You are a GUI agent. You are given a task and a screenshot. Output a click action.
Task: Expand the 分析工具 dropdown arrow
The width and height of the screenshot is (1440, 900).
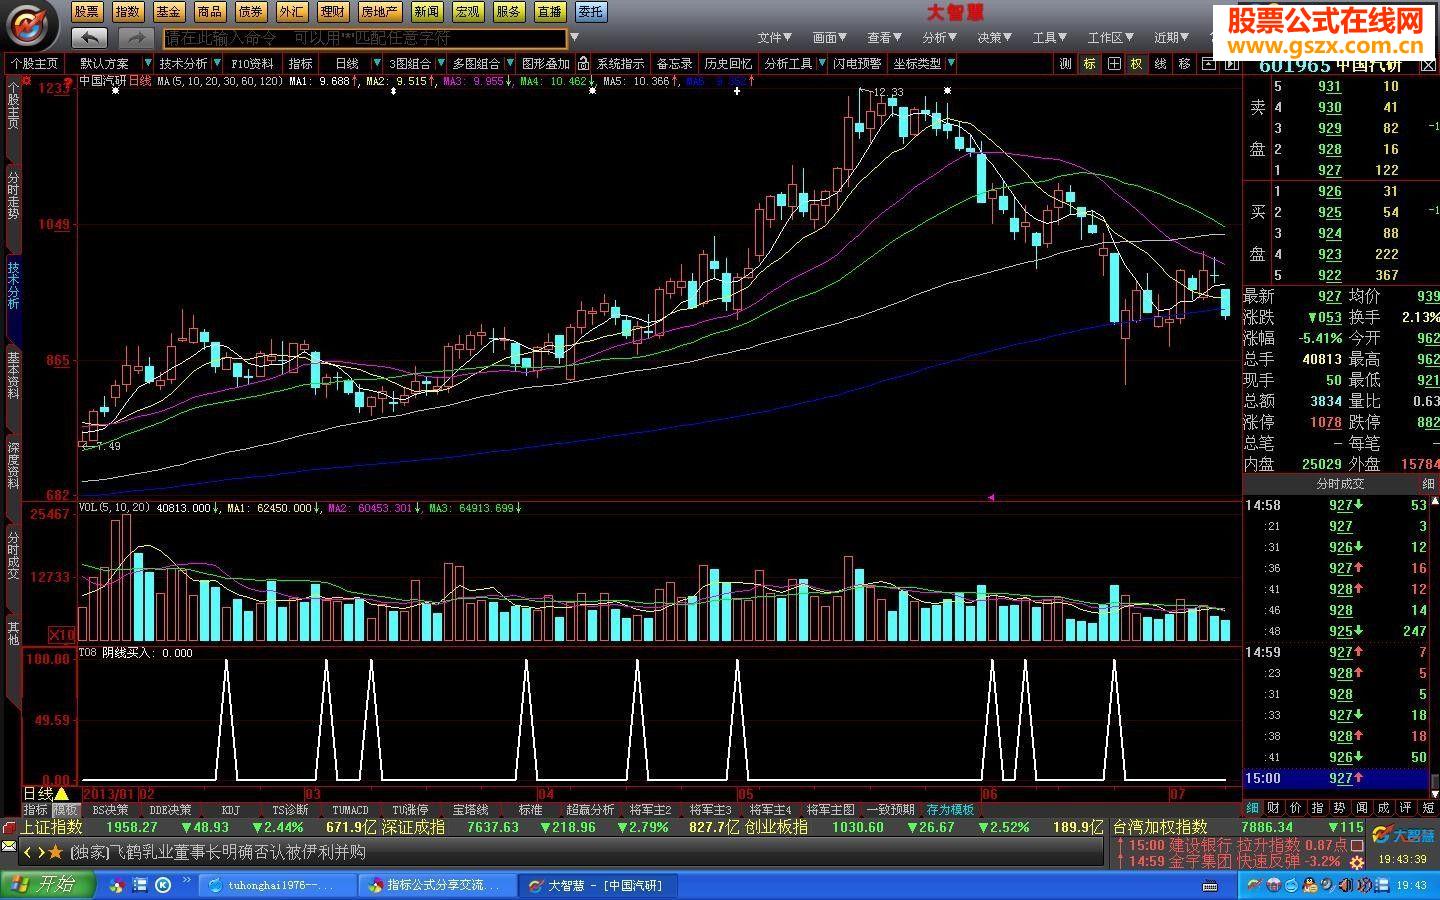click(x=823, y=63)
